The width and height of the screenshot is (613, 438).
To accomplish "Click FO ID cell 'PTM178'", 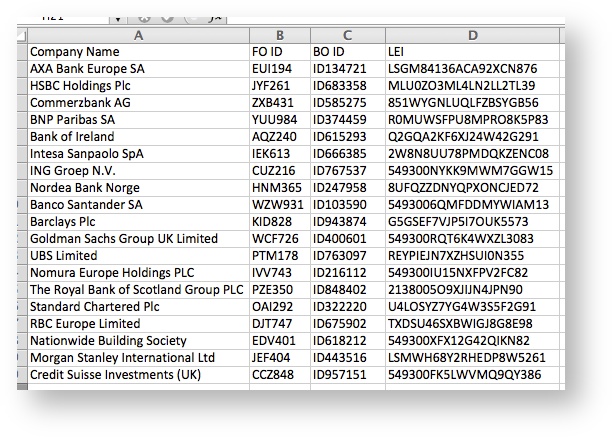I will point(280,256).
